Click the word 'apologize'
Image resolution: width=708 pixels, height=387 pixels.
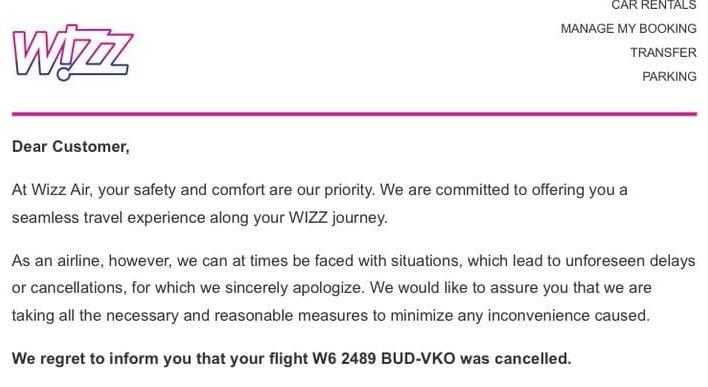(328, 288)
